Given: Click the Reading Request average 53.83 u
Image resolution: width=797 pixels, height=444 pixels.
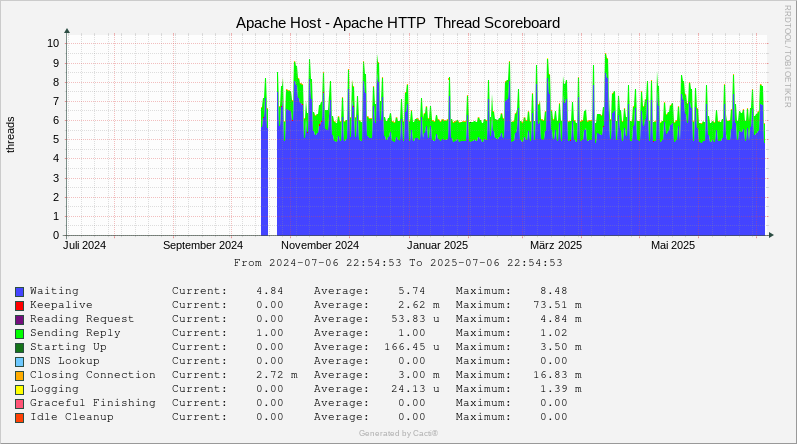Looking at the screenshot, I should coord(415,319).
